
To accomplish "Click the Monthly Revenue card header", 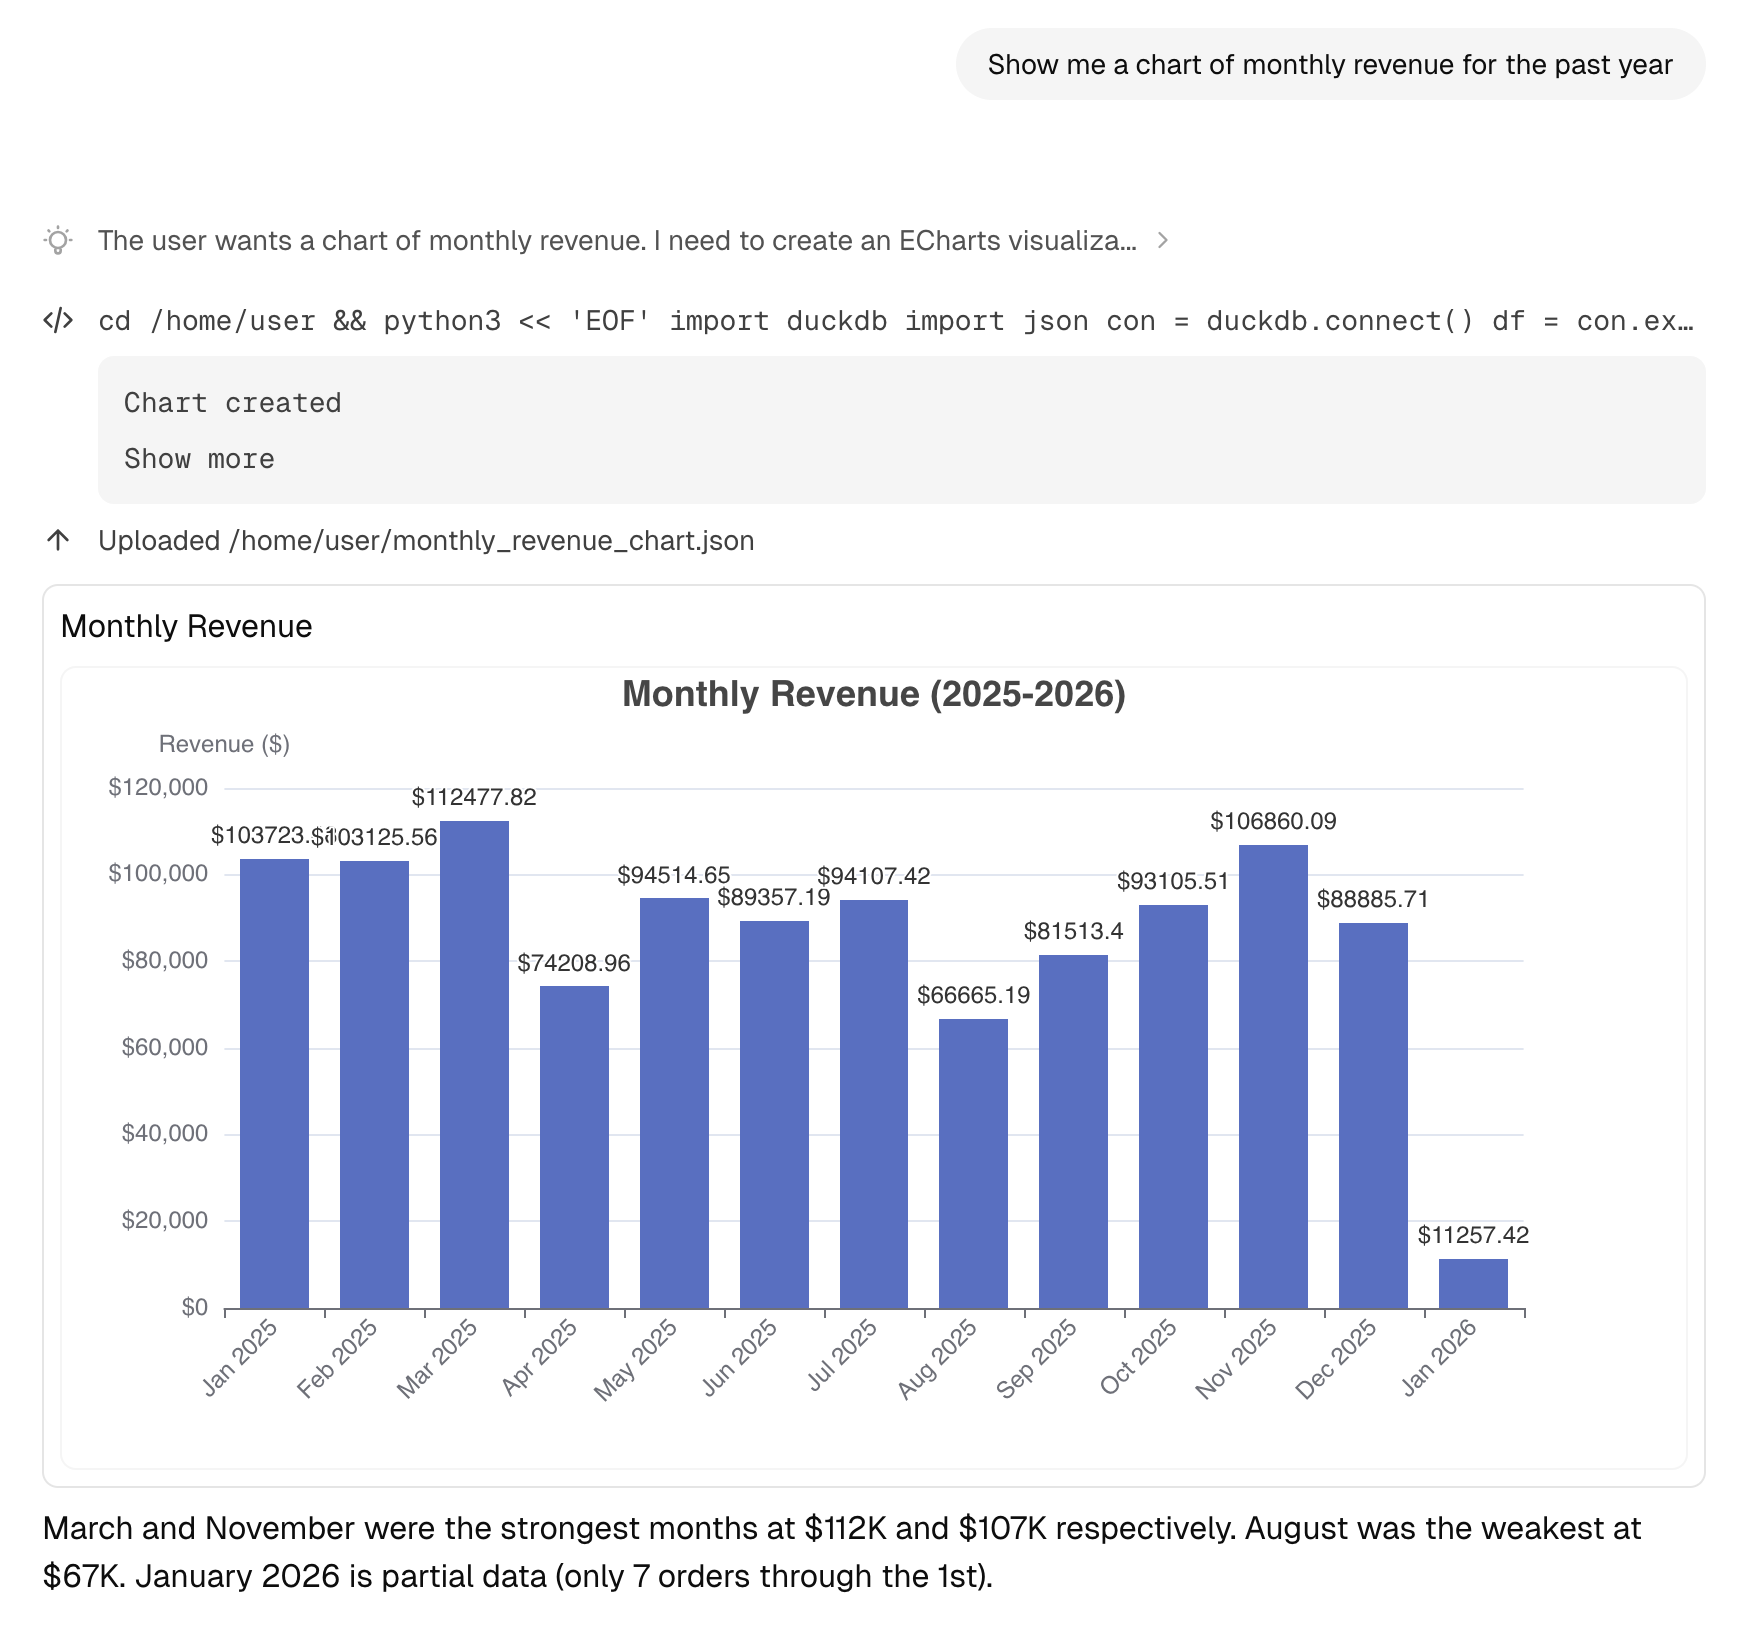I will (186, 626).
